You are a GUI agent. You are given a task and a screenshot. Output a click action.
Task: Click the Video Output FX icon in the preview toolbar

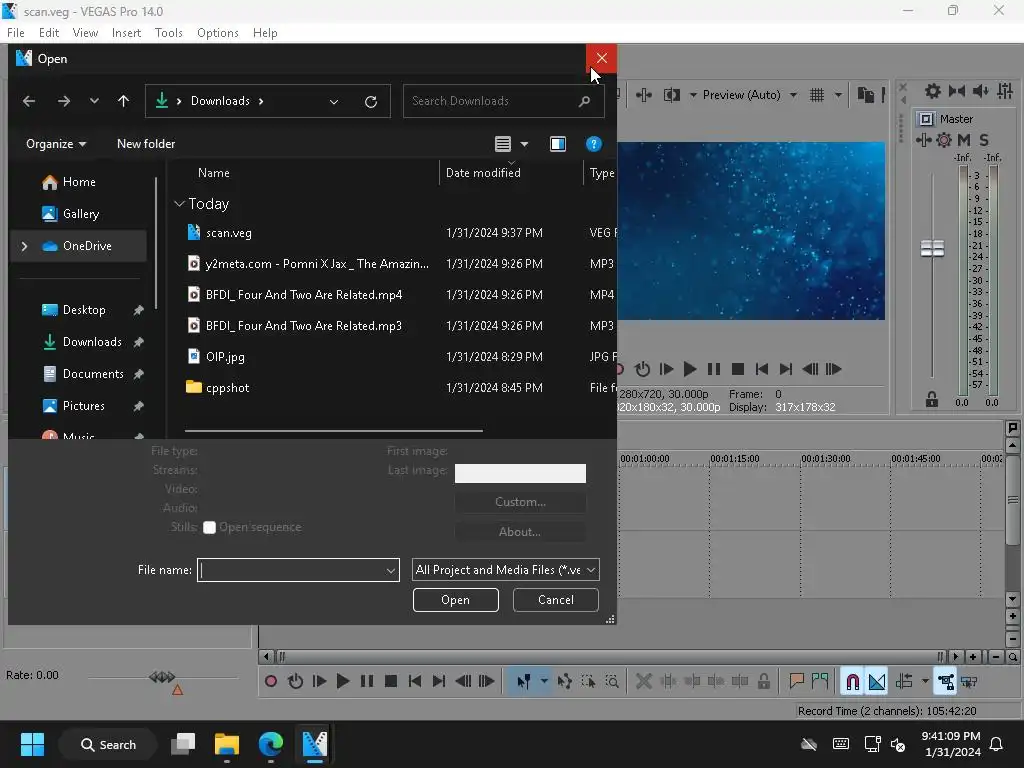644,95
